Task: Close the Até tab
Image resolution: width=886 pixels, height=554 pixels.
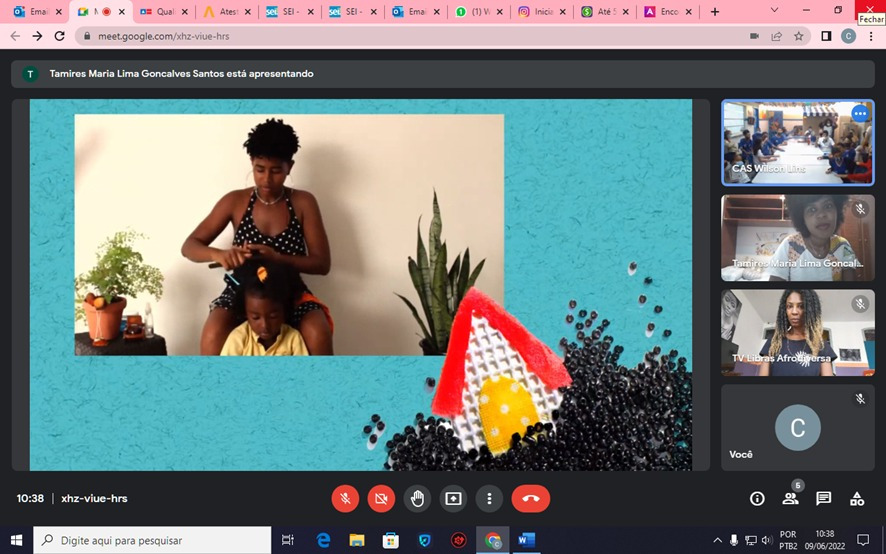Action: pos(626,11)
